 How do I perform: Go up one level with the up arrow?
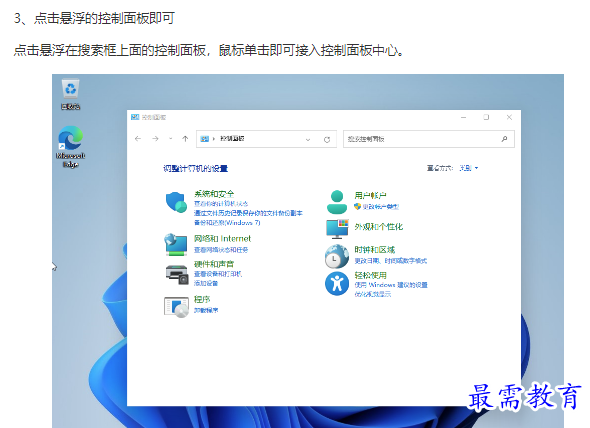click(185, 139)
